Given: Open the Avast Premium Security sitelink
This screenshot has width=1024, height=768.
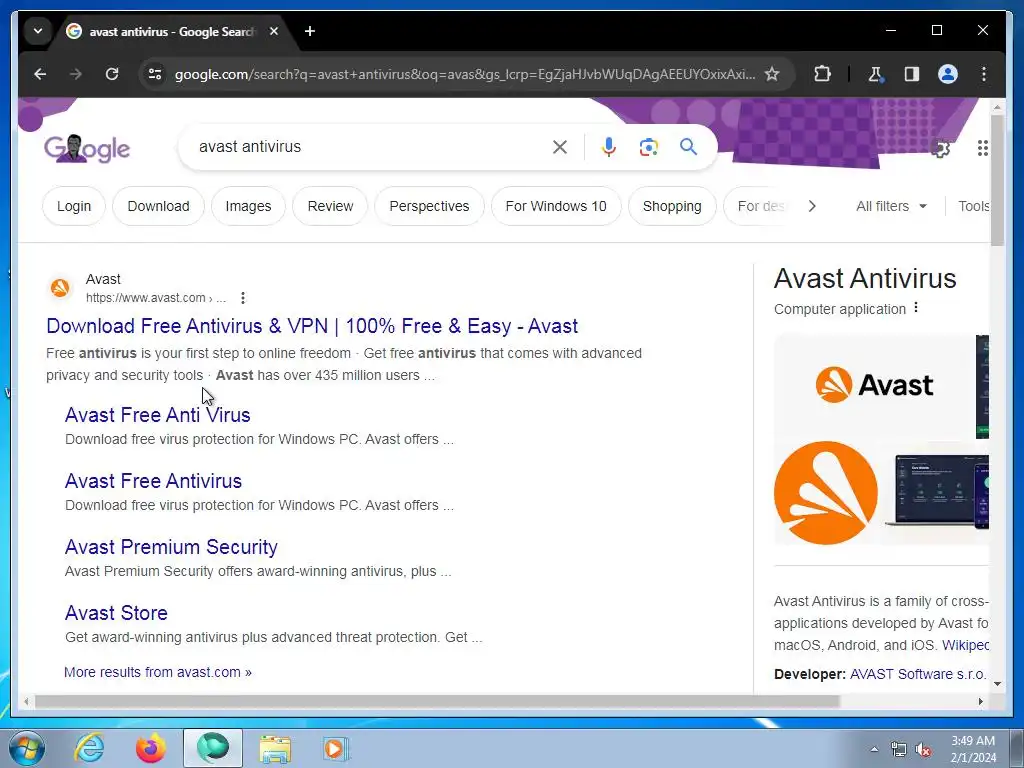Looking at the screenshot, I should (x=171, y=547).
